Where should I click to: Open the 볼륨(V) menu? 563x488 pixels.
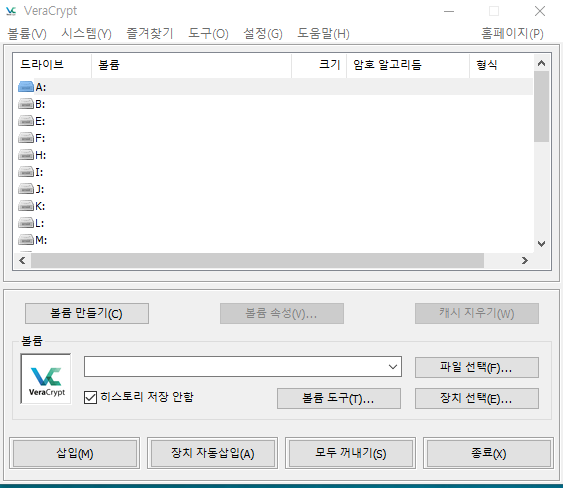[27, 34]
